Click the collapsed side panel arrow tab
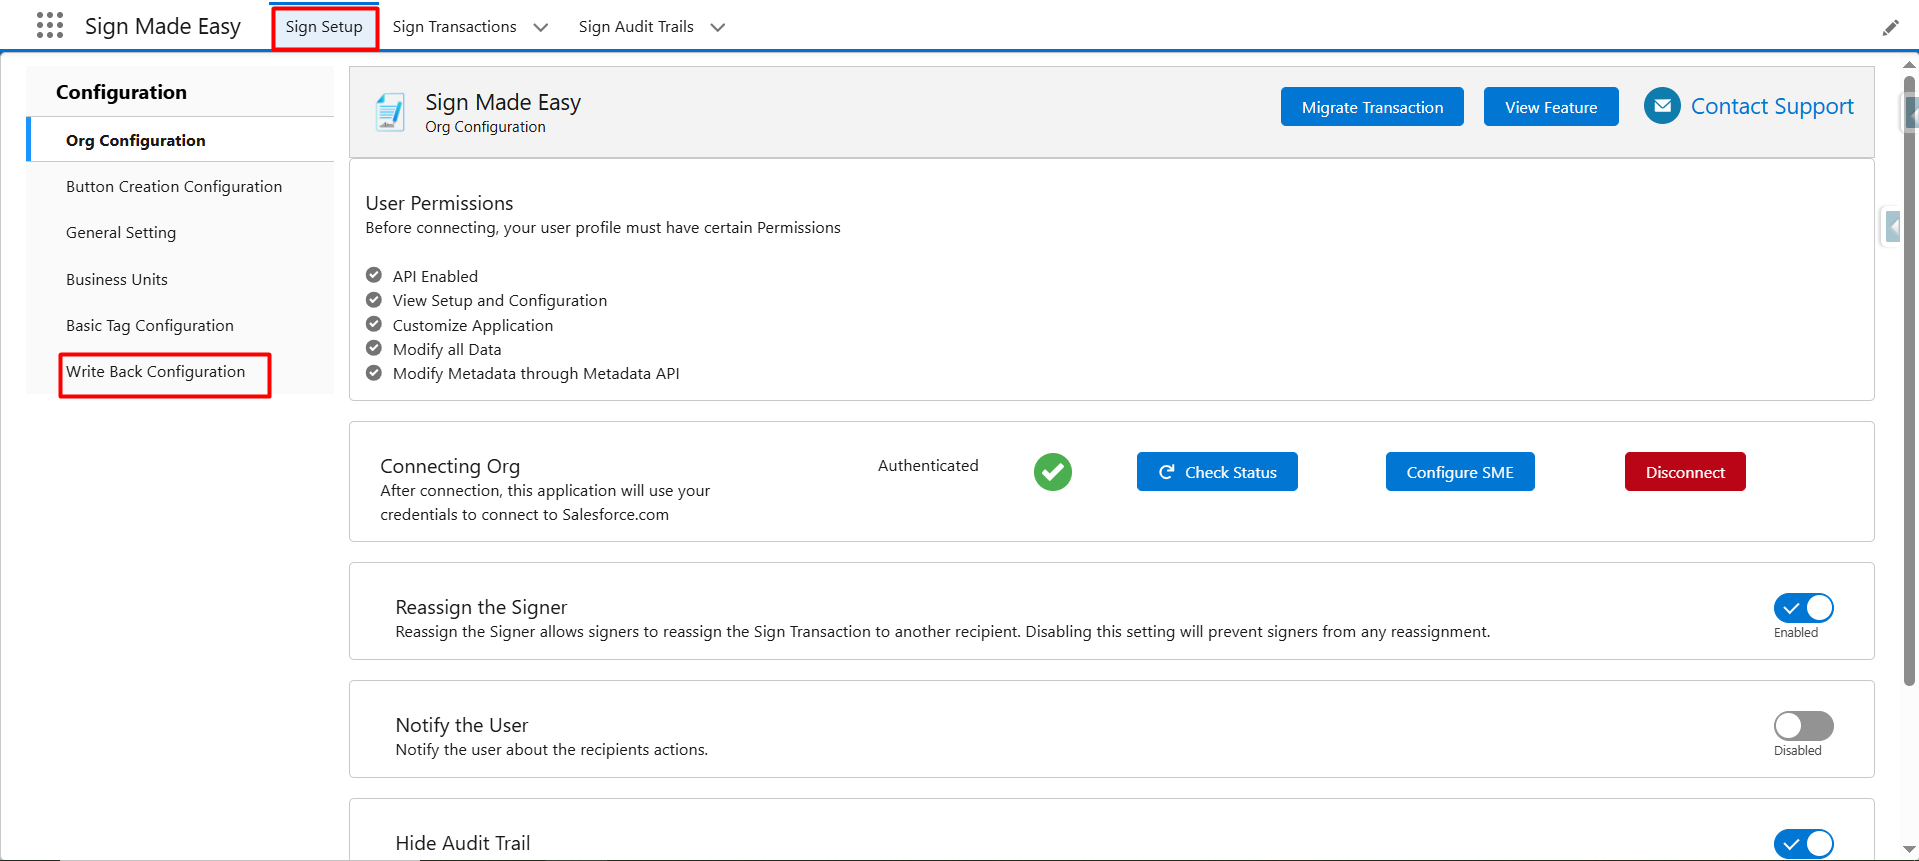The width and height of the screenshot is (1919, 861). pyautogui.click(x=1892, y=227)
